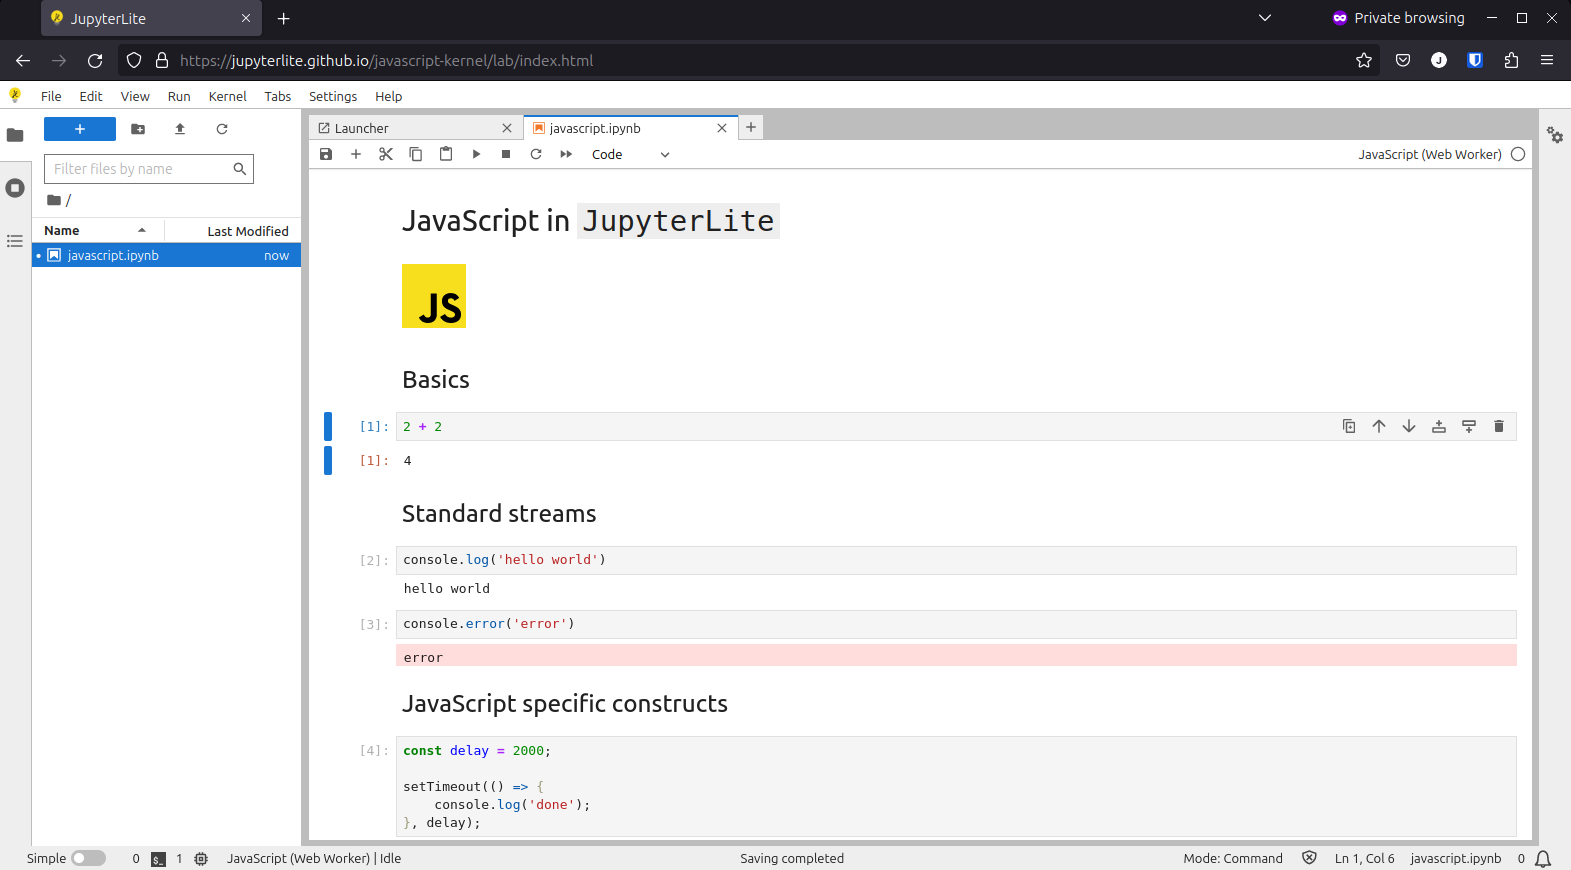Focus the Filter files by name field
Viewport: 1571px width, 870px height.
[149, 169]
